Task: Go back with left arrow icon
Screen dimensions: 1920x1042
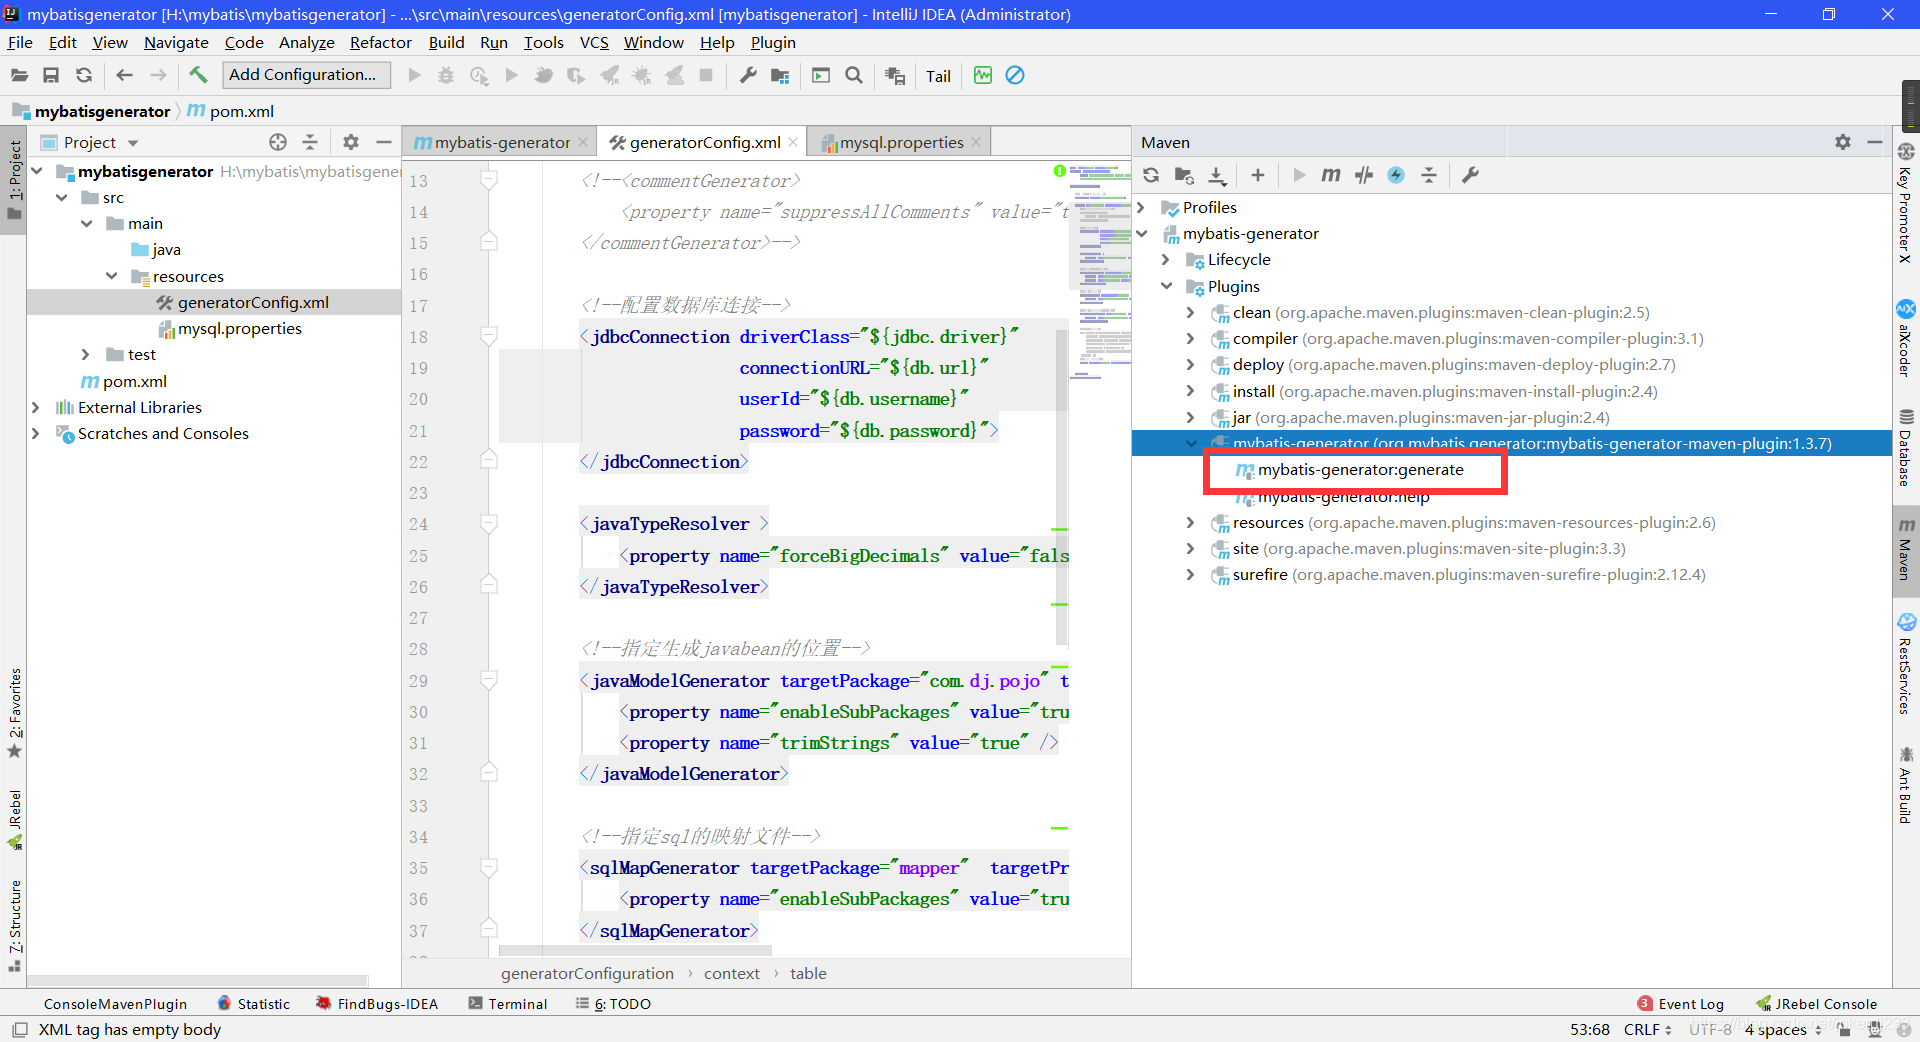Action: tap(124, 75)
